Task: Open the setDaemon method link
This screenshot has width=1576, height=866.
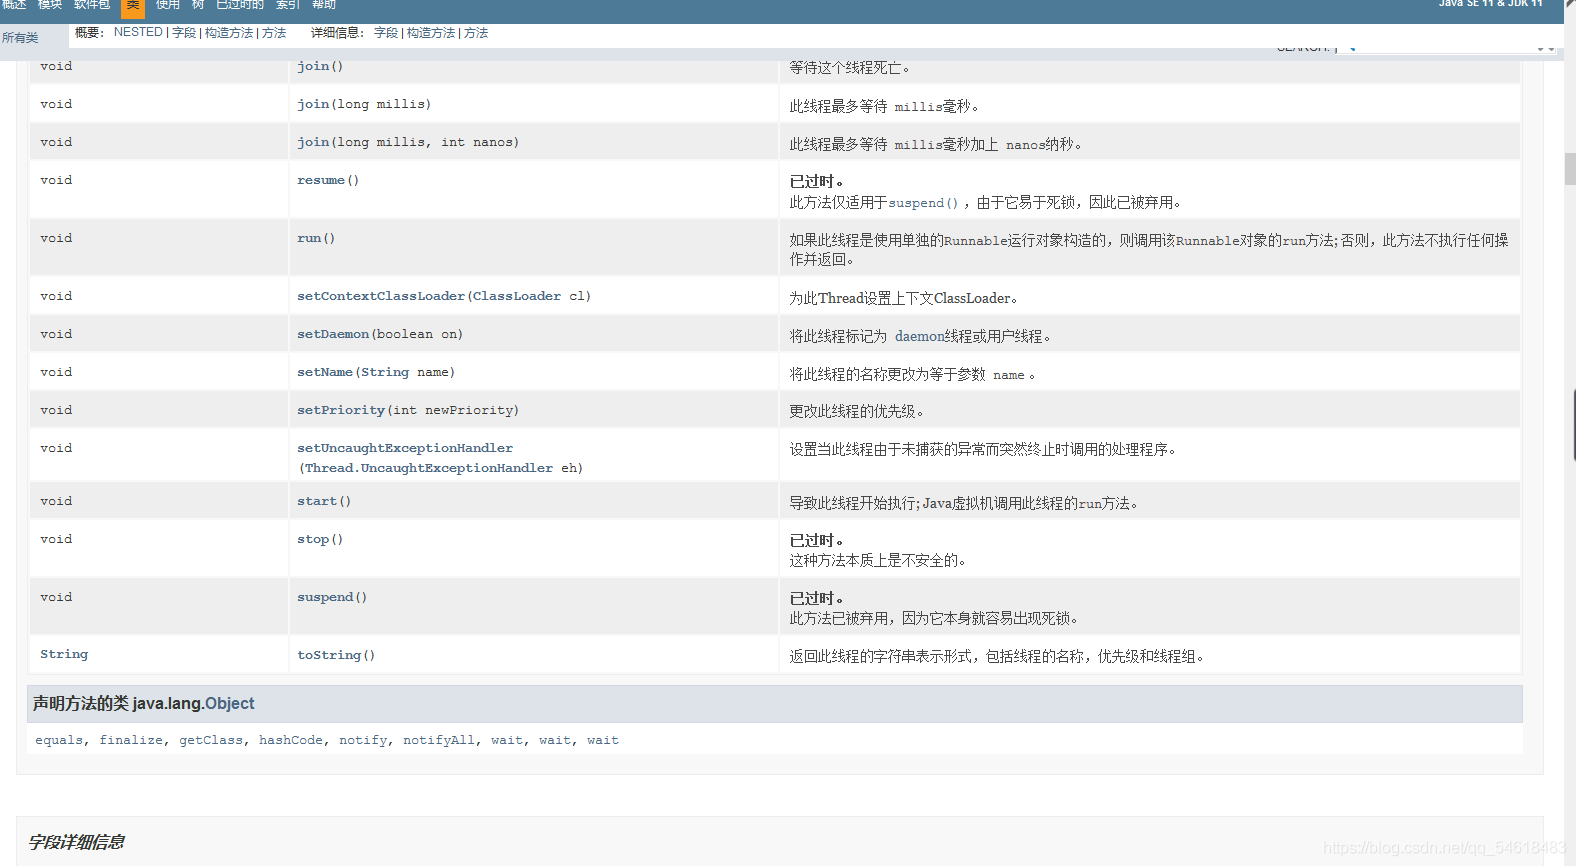Action: (333, 334)
